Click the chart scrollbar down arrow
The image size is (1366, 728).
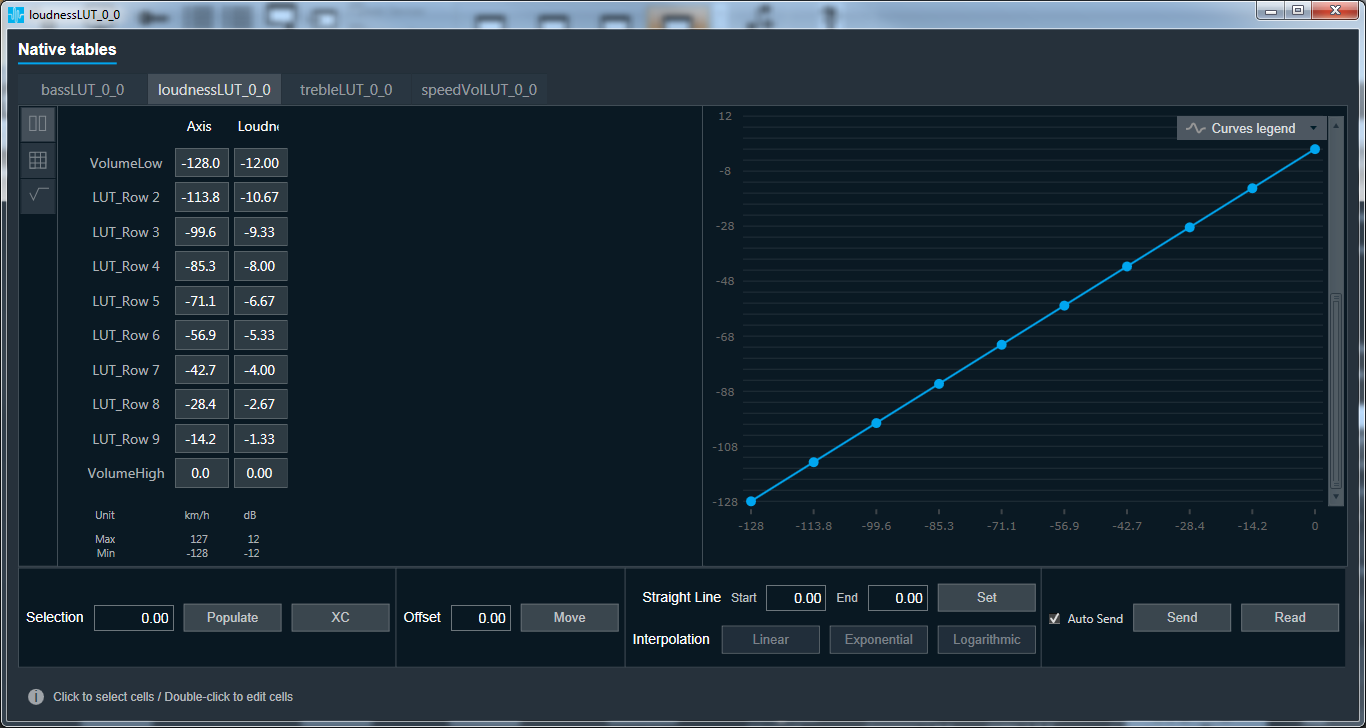(x=1336, y=497)
